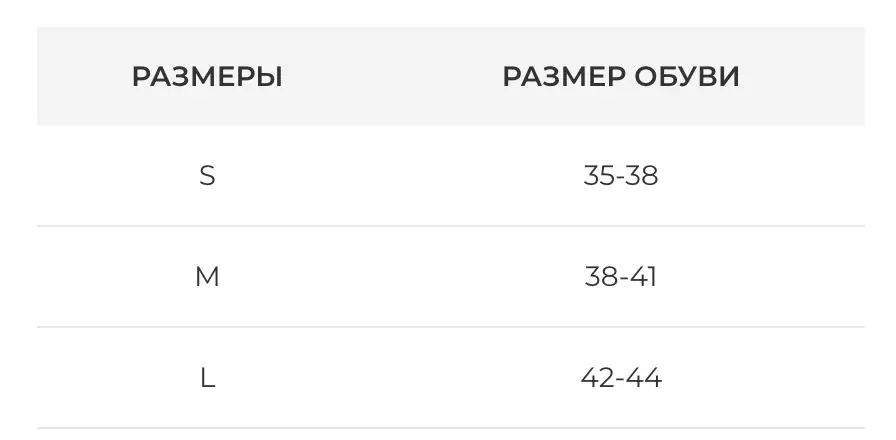Viewport: 896px width, 440px height.
Task: Click the 42-44 shoe size range
Action: pos(621,378)
